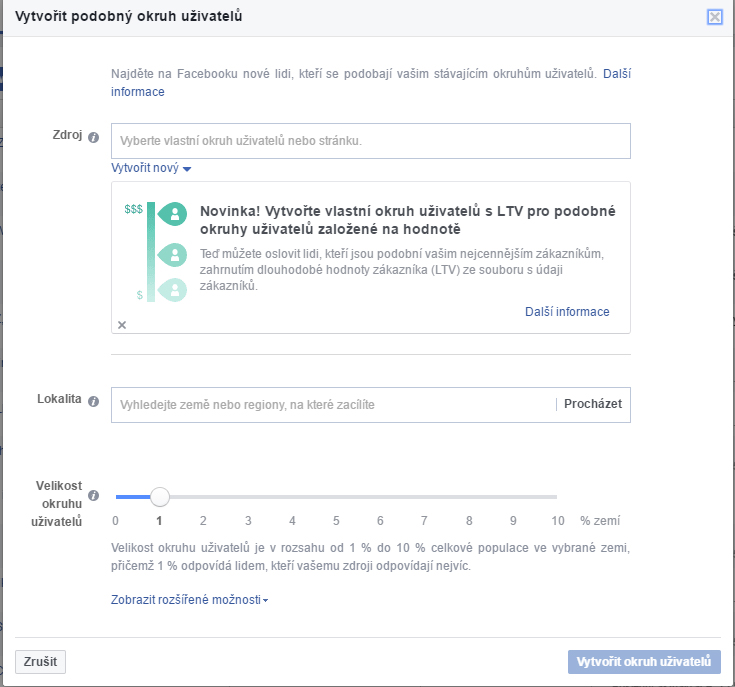This screenshot has height=687, width=735.
Task: Close the Vytvořit podobný okruh uživatelů dialog
Action: (x=714, y=17)
